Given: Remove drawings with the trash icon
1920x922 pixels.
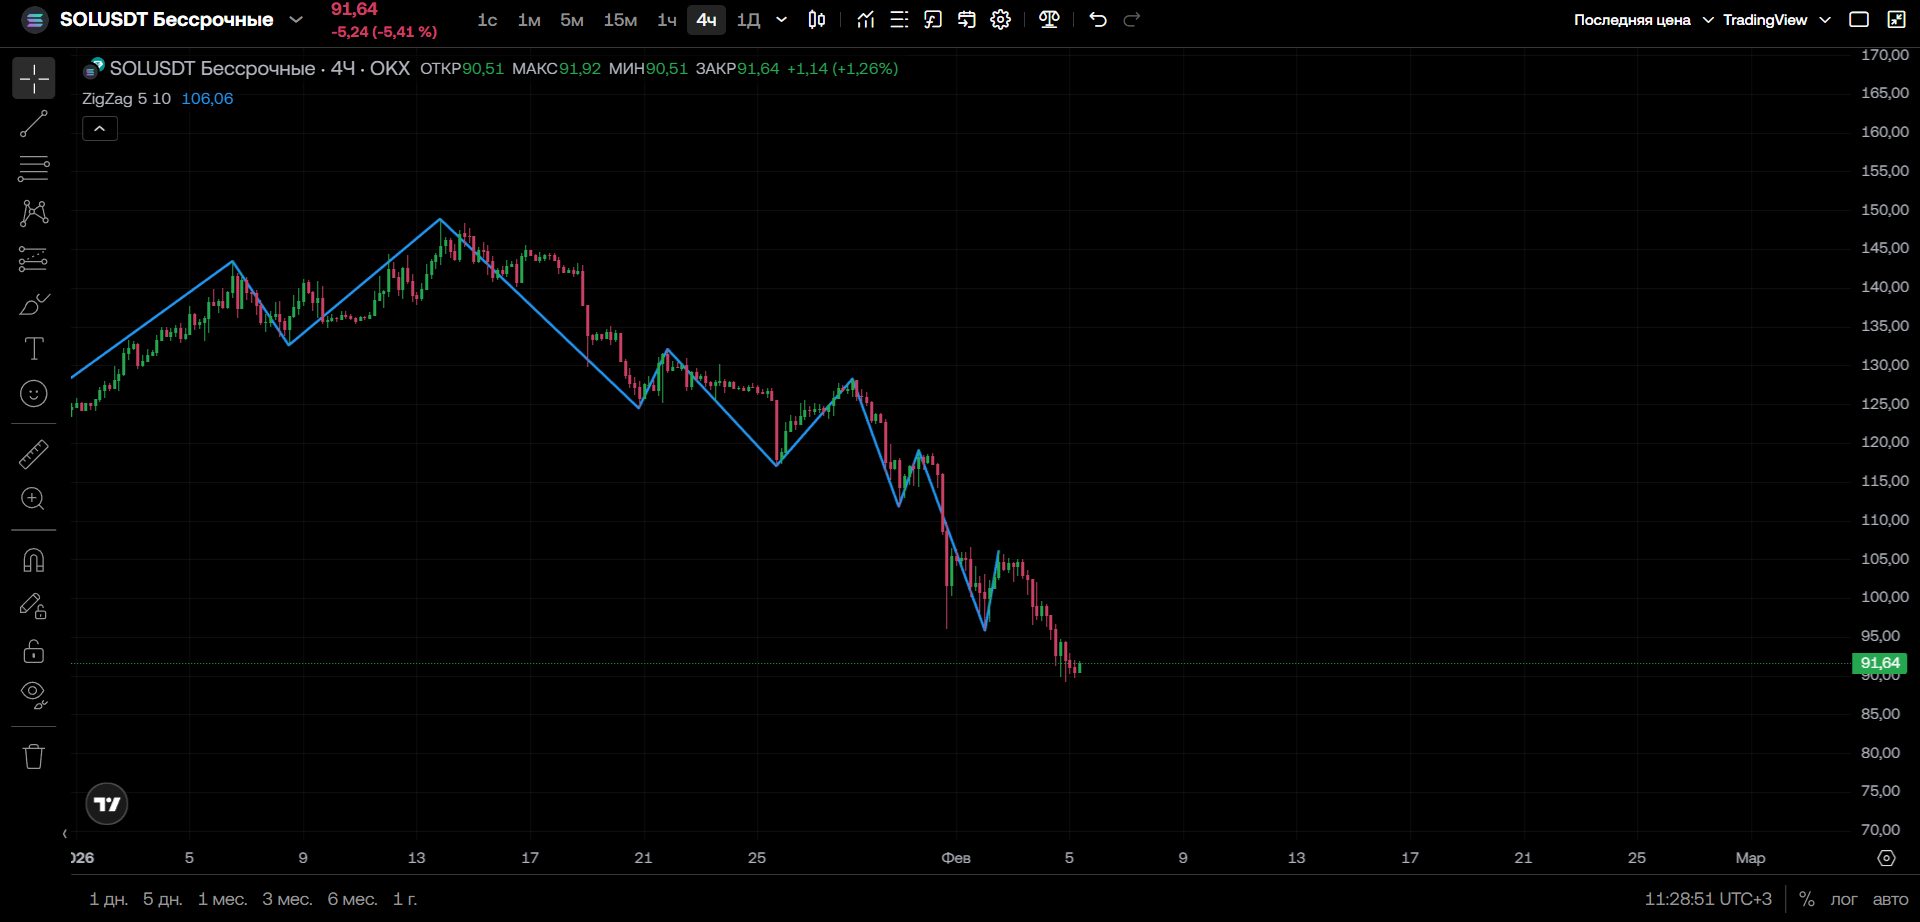Looking at the screenshot, I should [x=34, y=756].
